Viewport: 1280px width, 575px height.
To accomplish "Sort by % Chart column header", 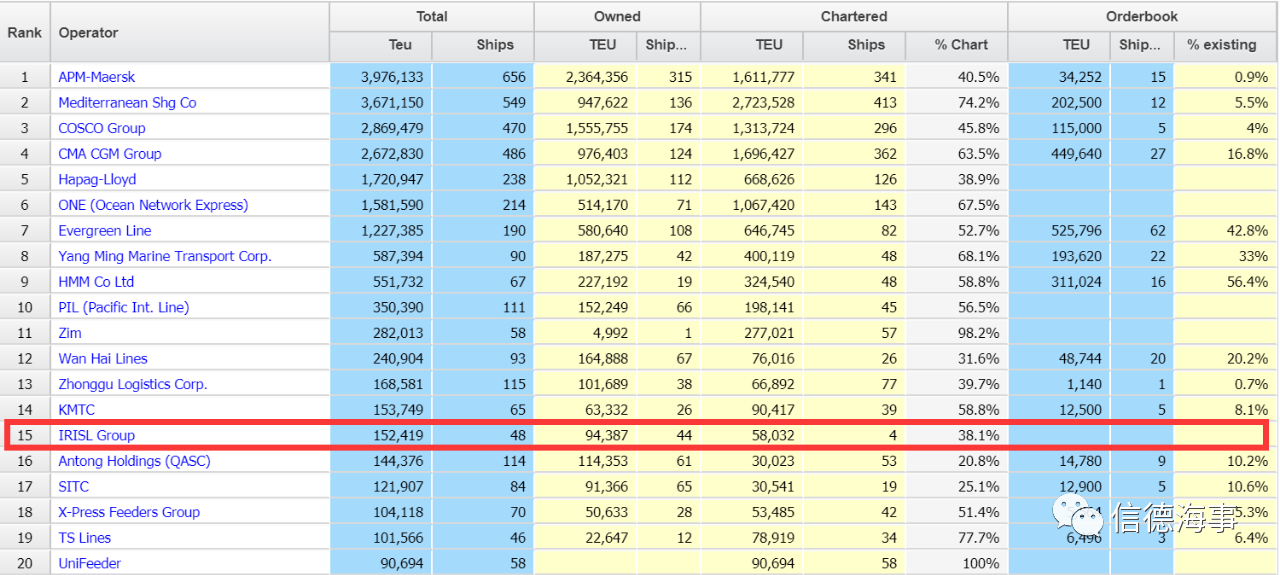I will point(961,44).
